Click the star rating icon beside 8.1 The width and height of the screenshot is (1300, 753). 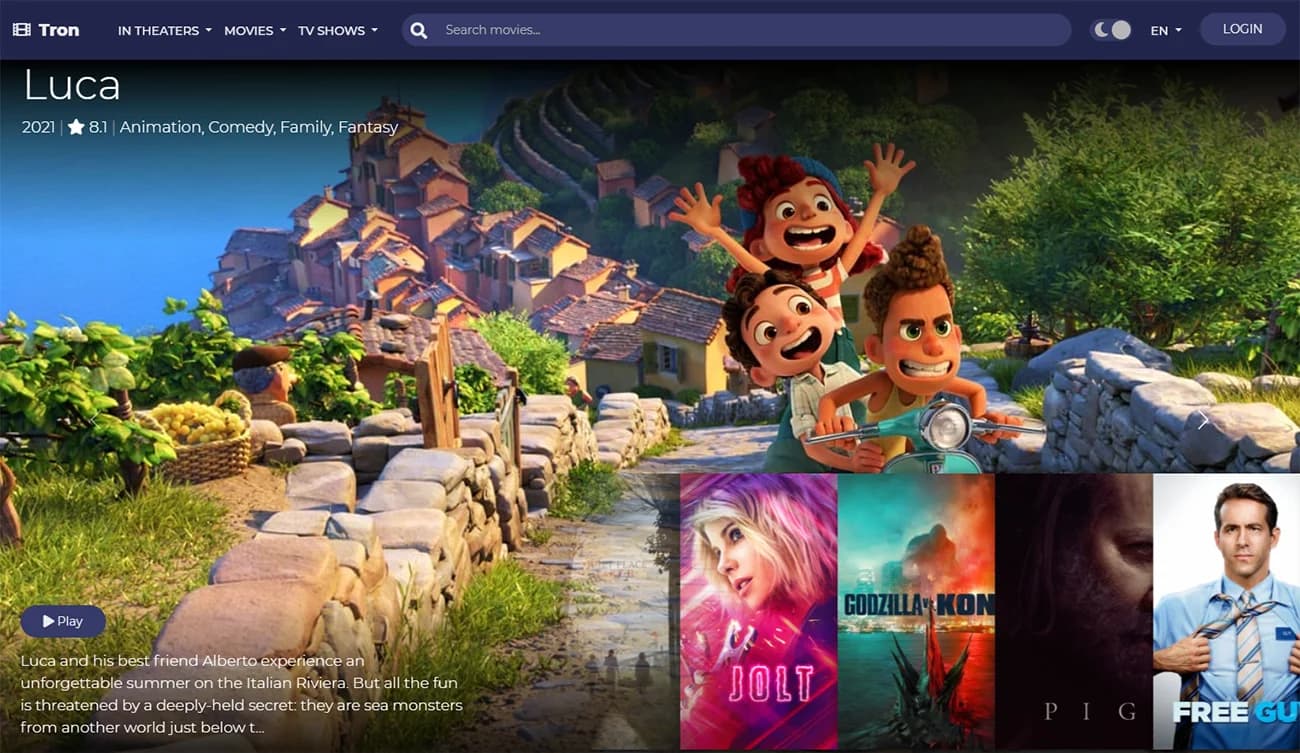tap(76, 127)
